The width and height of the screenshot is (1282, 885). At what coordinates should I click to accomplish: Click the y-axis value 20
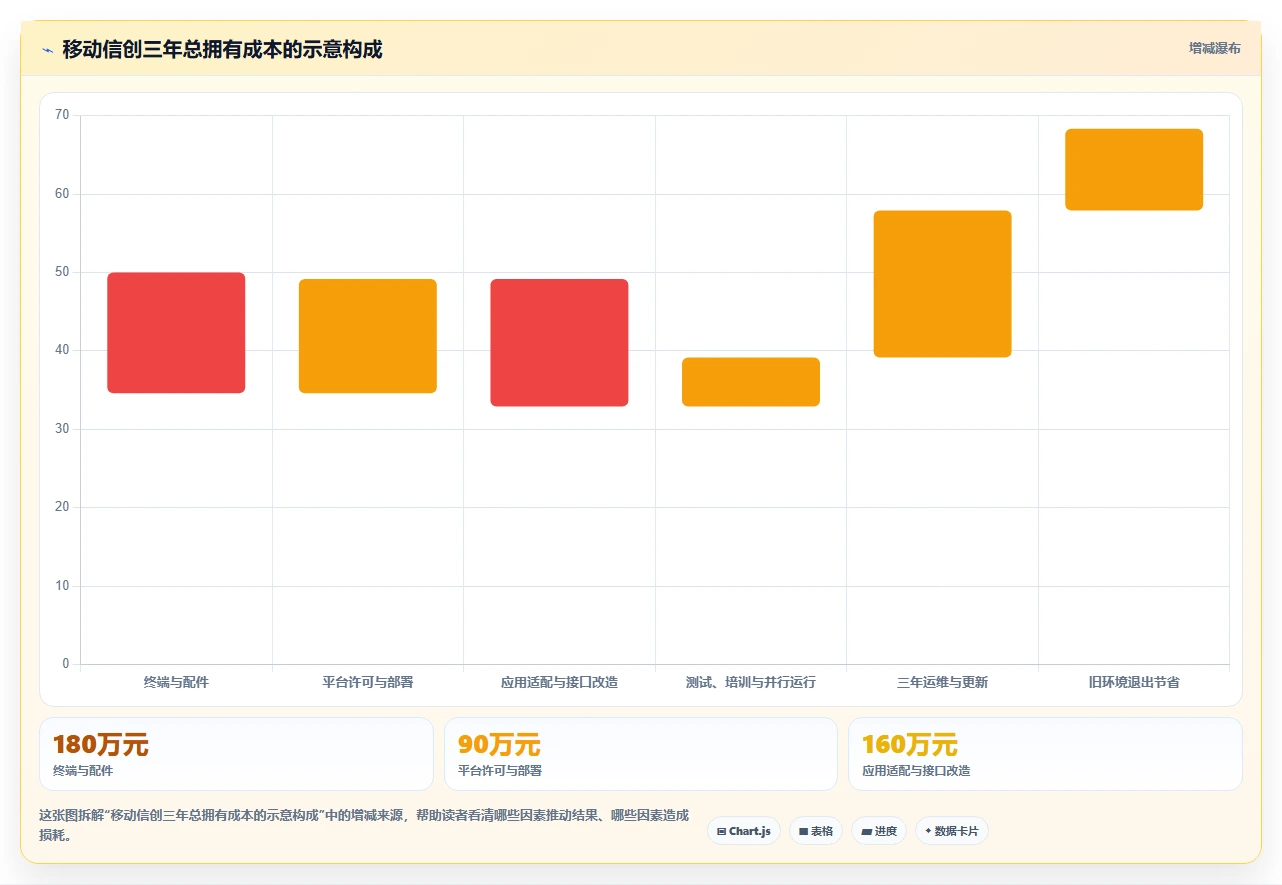pyautogui.click(x=62, y=507)
